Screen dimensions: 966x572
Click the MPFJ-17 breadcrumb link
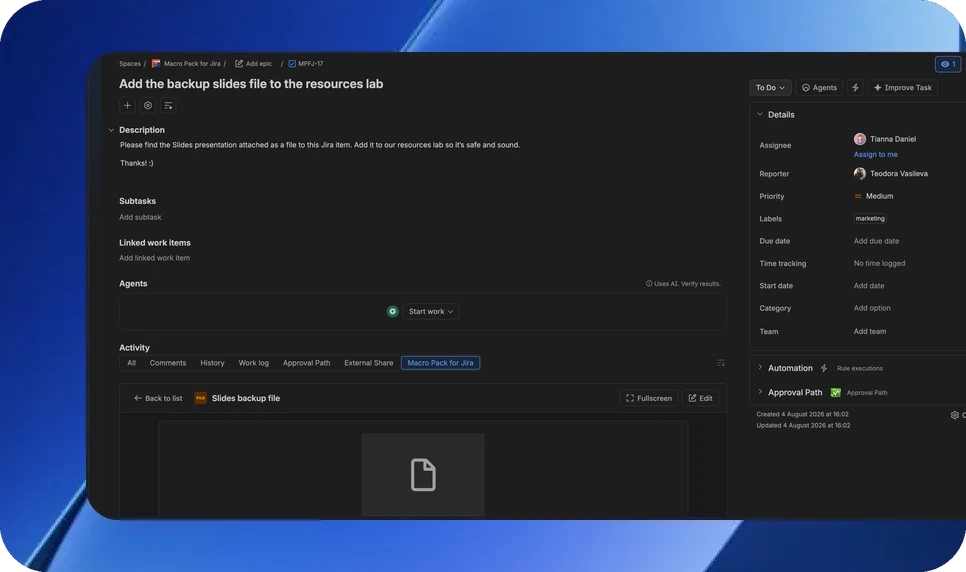click(x=310, y=63)
